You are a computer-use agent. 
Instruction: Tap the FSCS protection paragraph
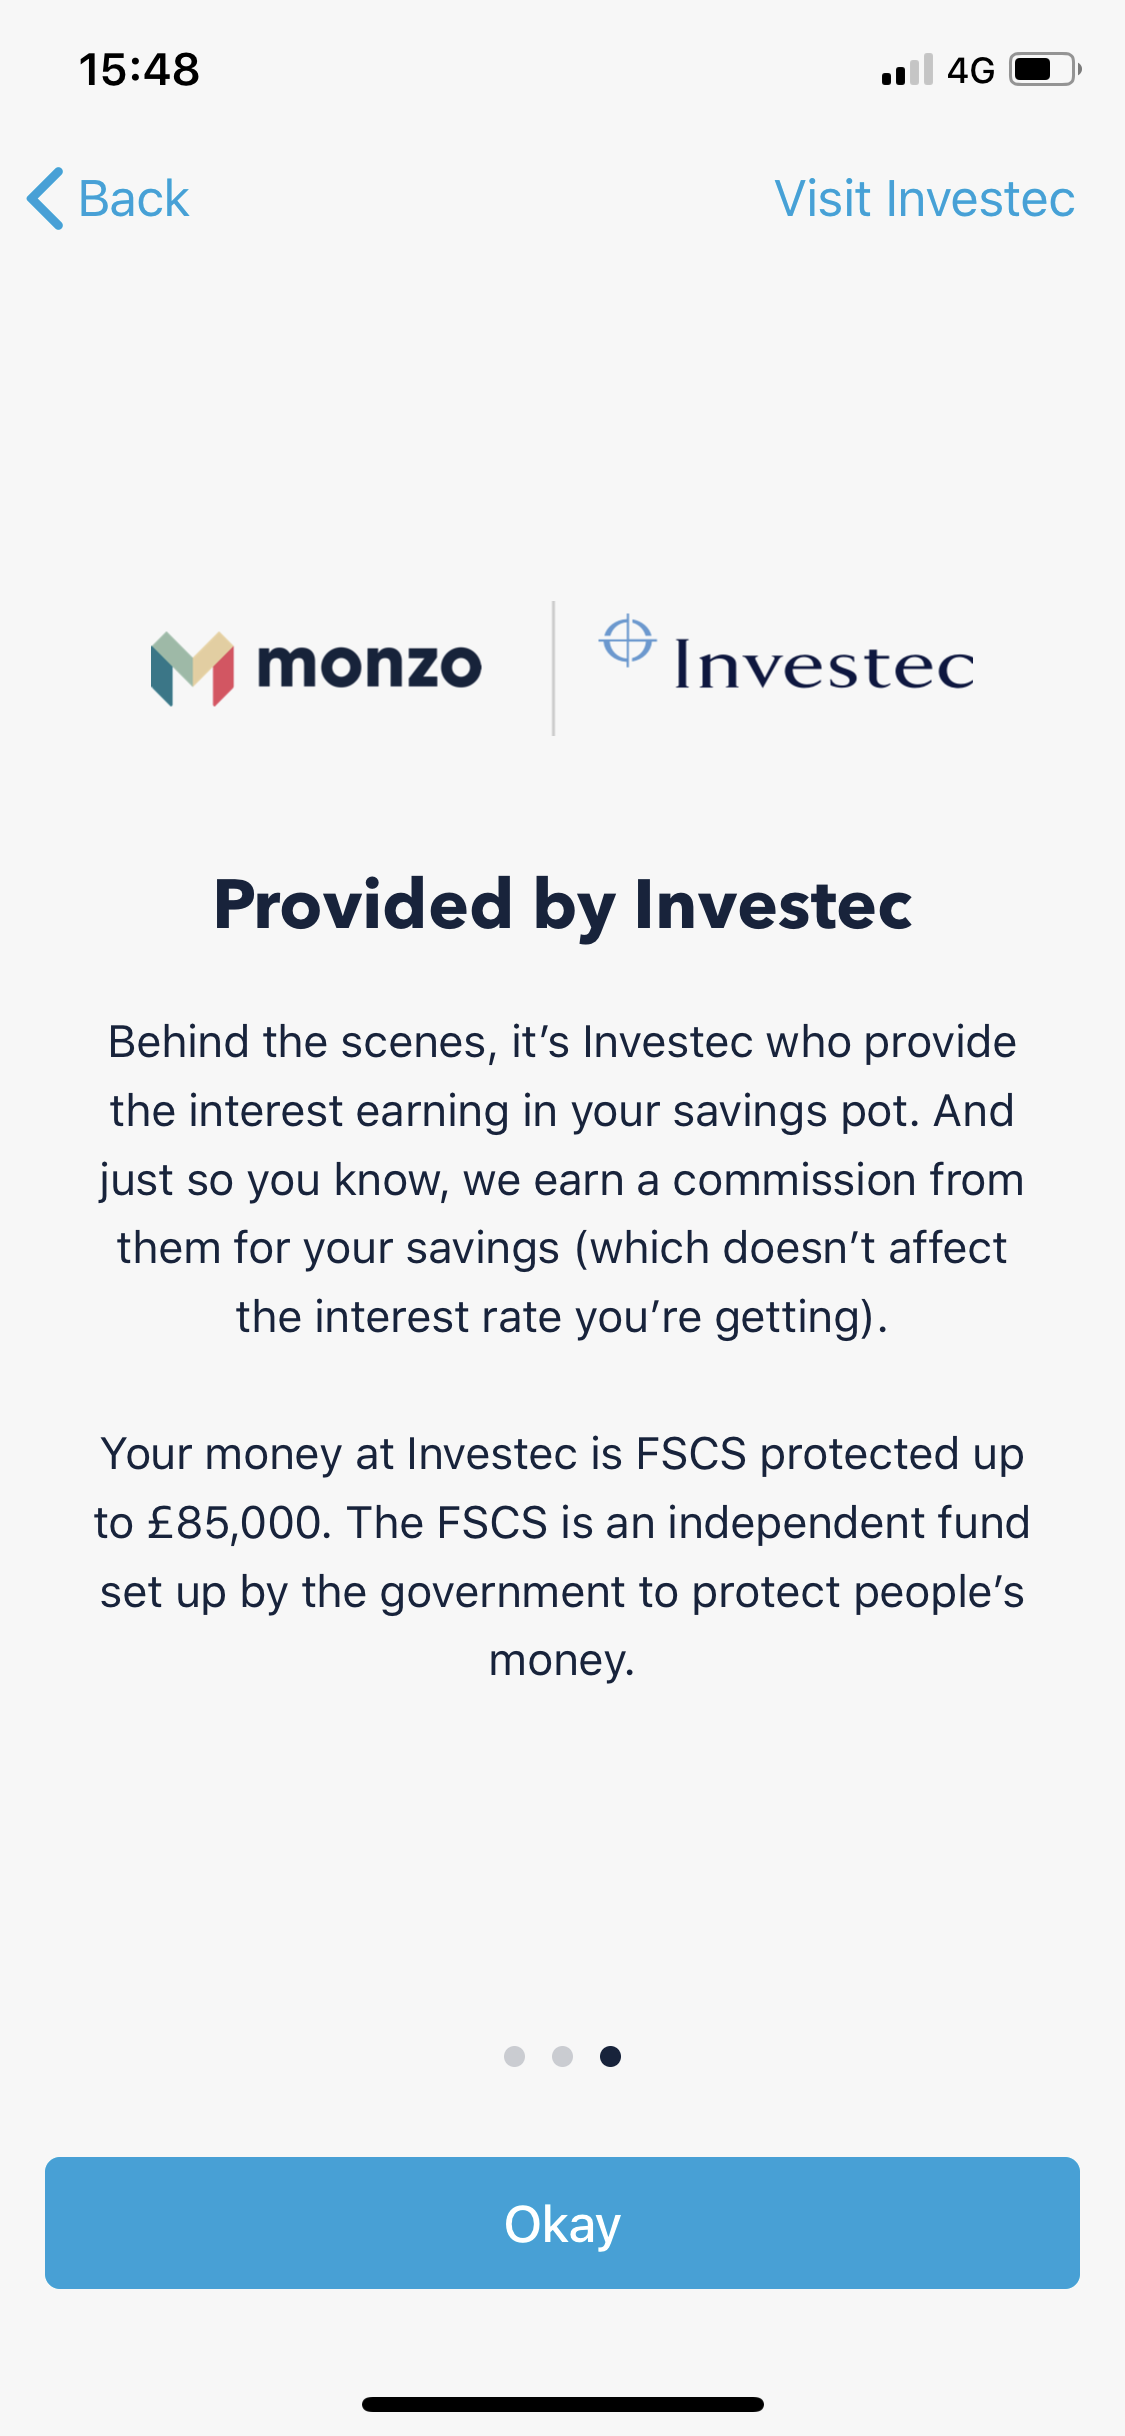point(562,1556)
